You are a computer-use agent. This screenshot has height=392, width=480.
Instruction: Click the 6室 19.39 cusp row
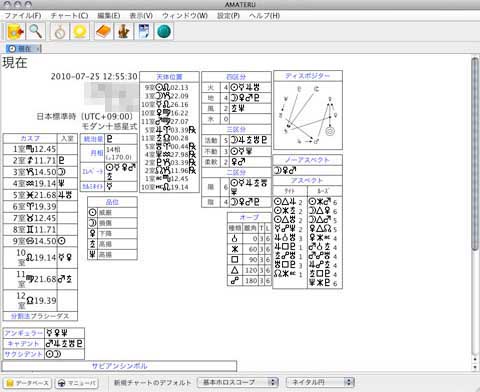40,207
